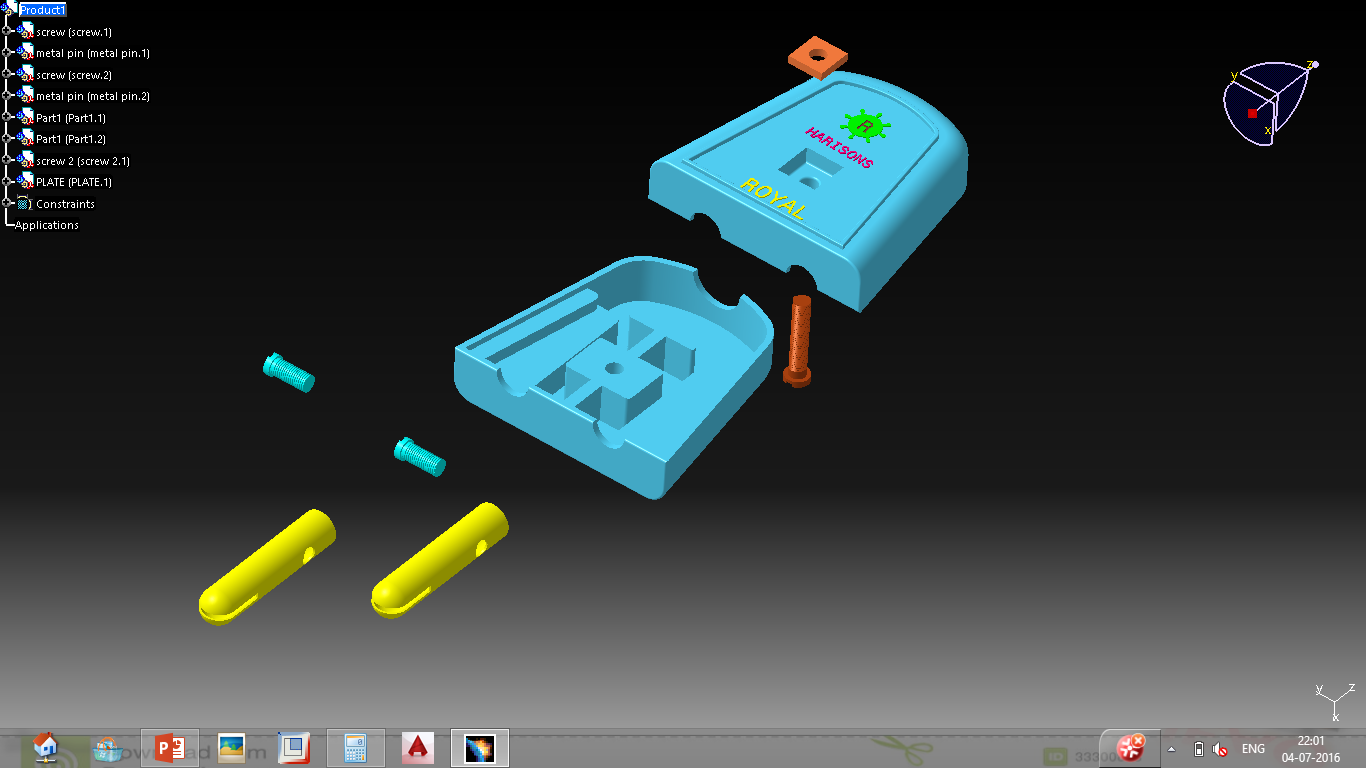The height and width of the screenshot is (768, 1366).
Task: Select the 'Constraints' label in the tree
Action: [x=65, y=204]
